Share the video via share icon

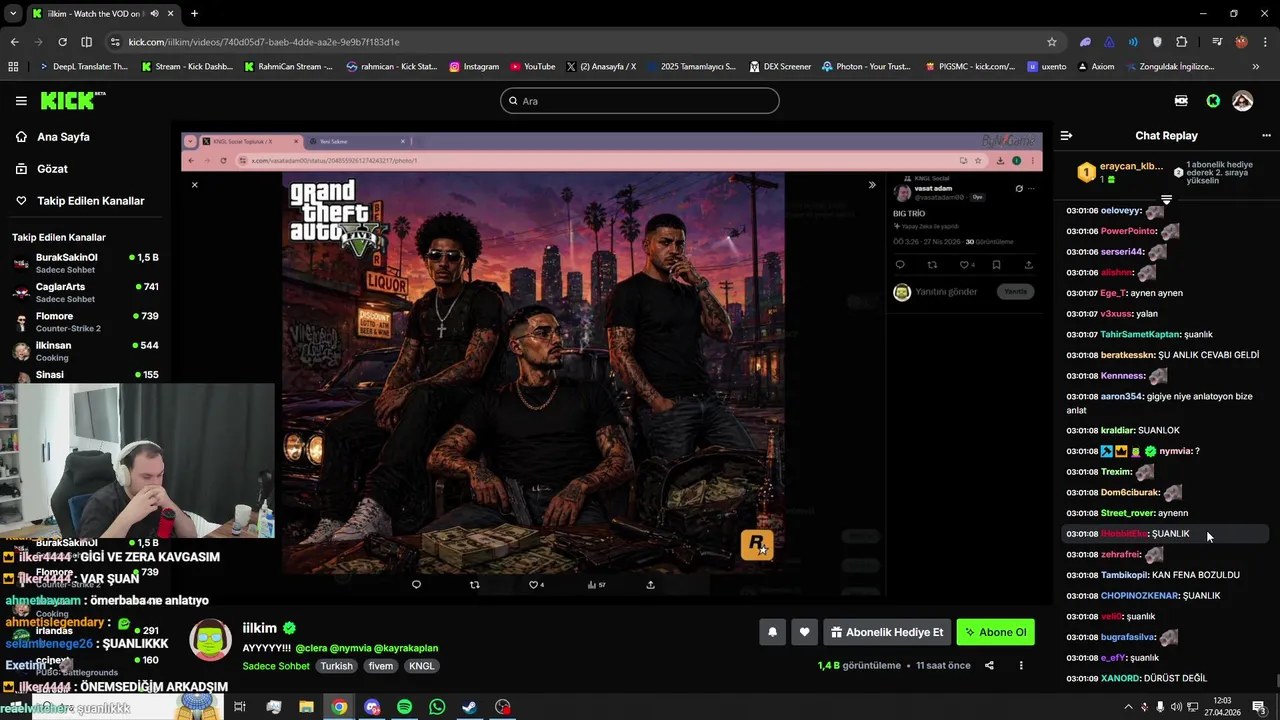989,666
